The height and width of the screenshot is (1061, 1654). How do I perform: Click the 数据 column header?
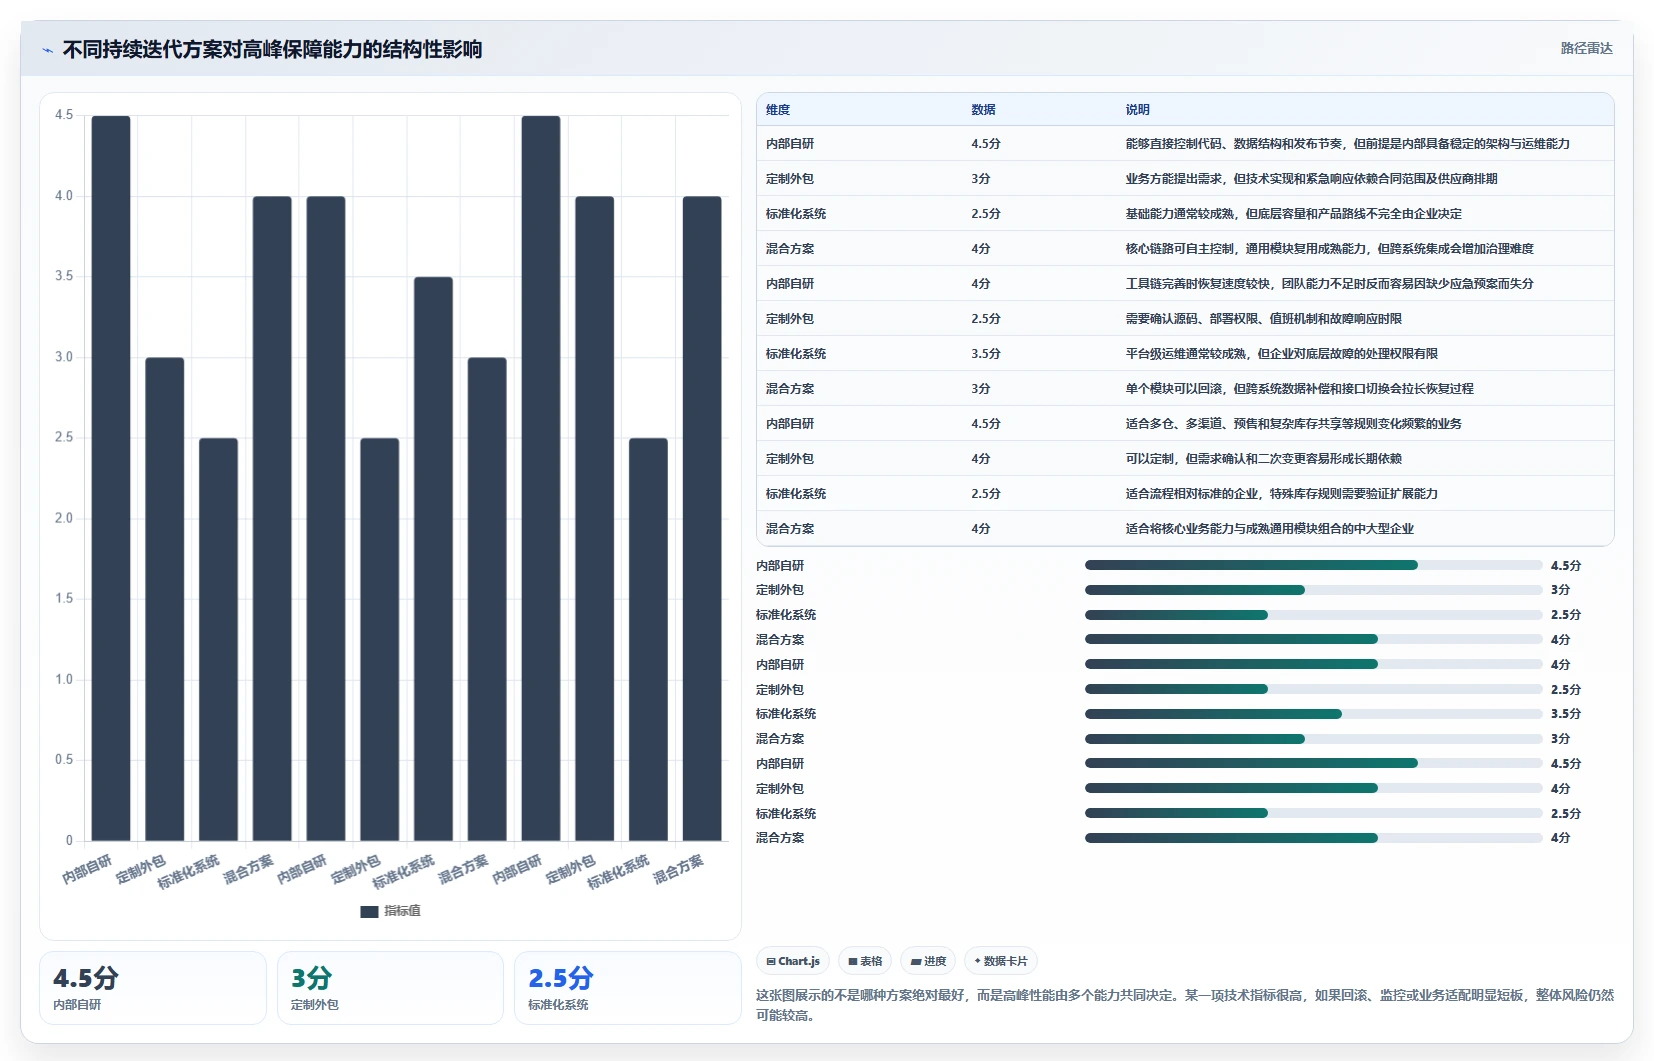tap(983, 110)
